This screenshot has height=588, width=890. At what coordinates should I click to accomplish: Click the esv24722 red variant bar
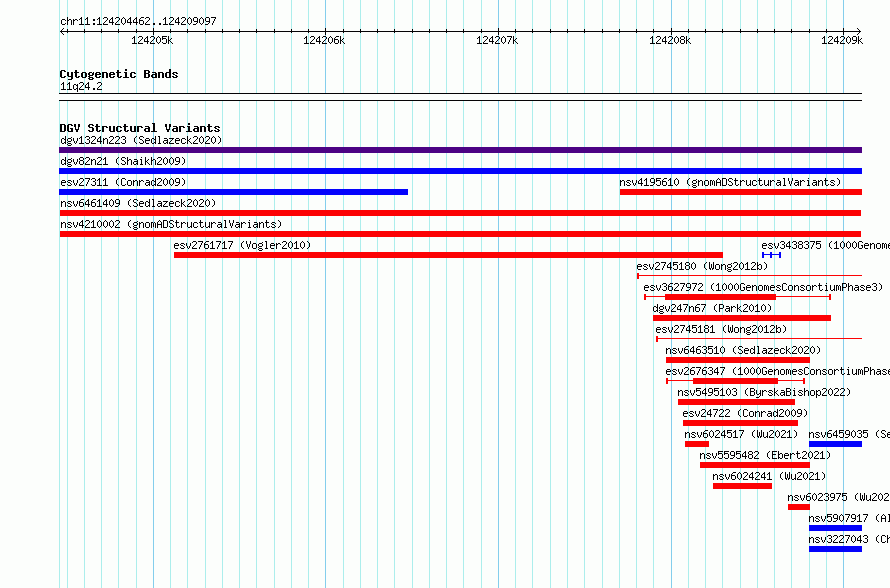pyautogui.click(x=740, y=423)
